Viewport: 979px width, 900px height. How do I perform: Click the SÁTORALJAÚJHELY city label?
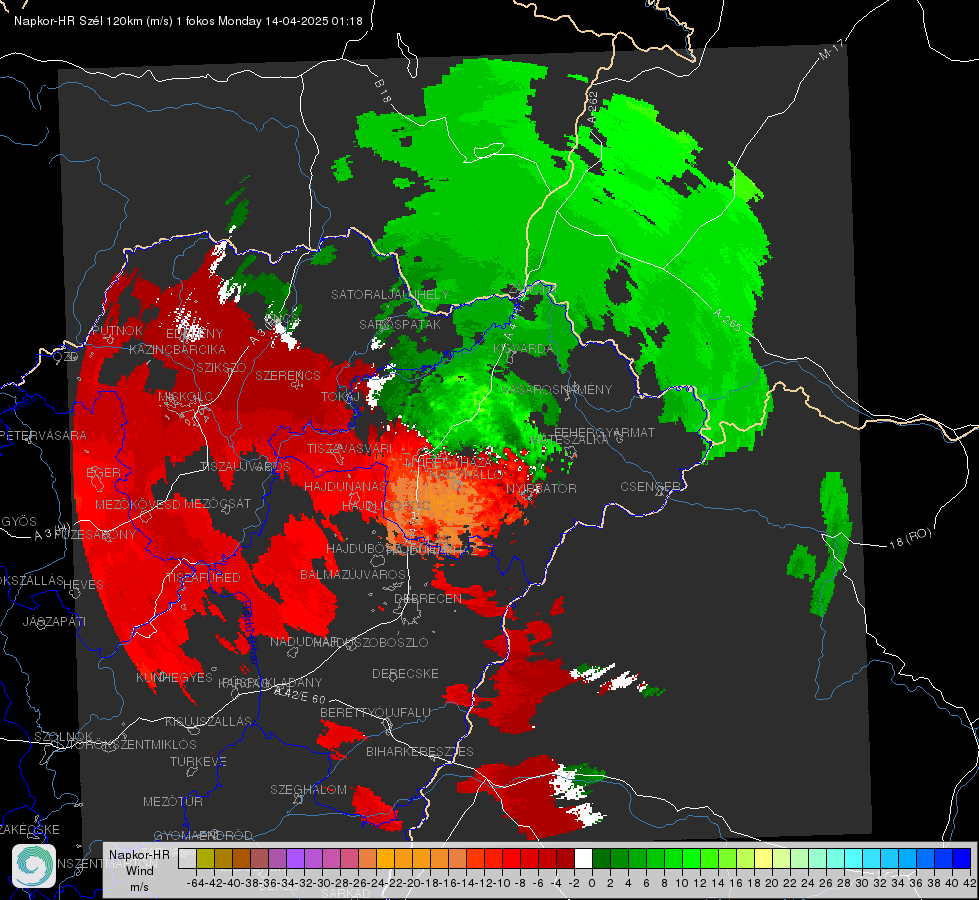pyautogui.click(x=390, y=294)
